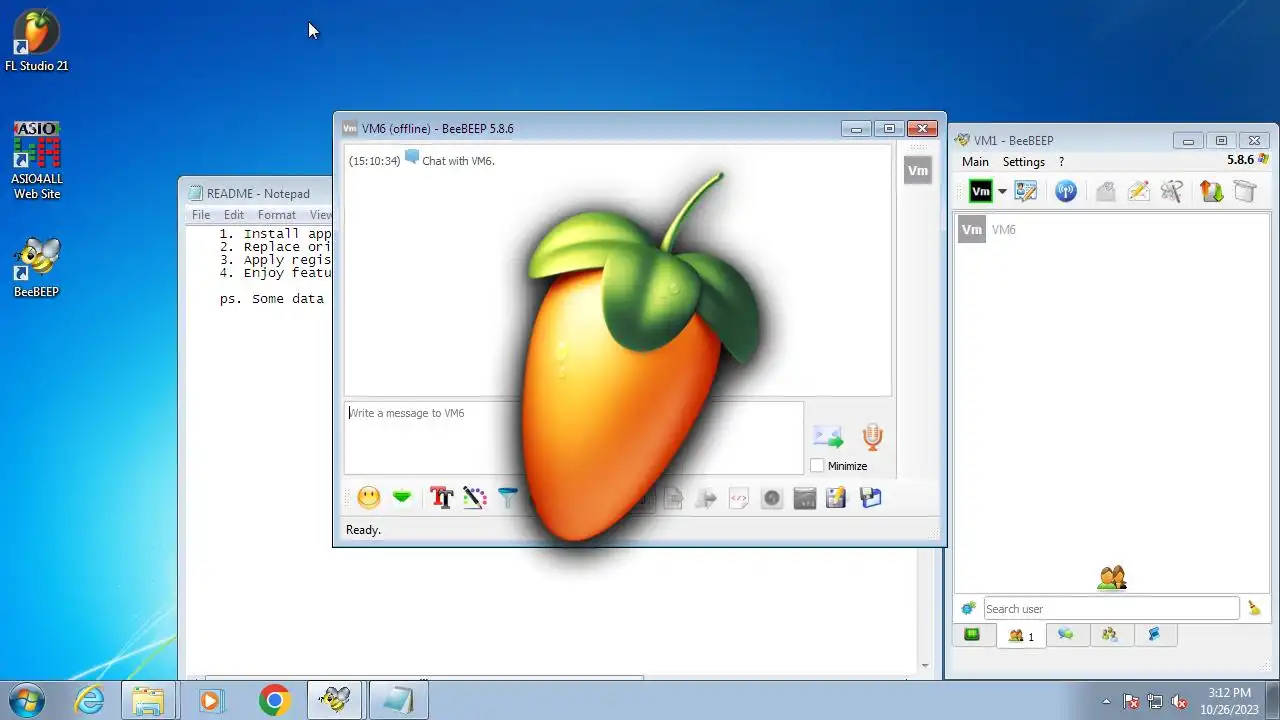Click the Write a message to VM6 box

coord(573,437)
